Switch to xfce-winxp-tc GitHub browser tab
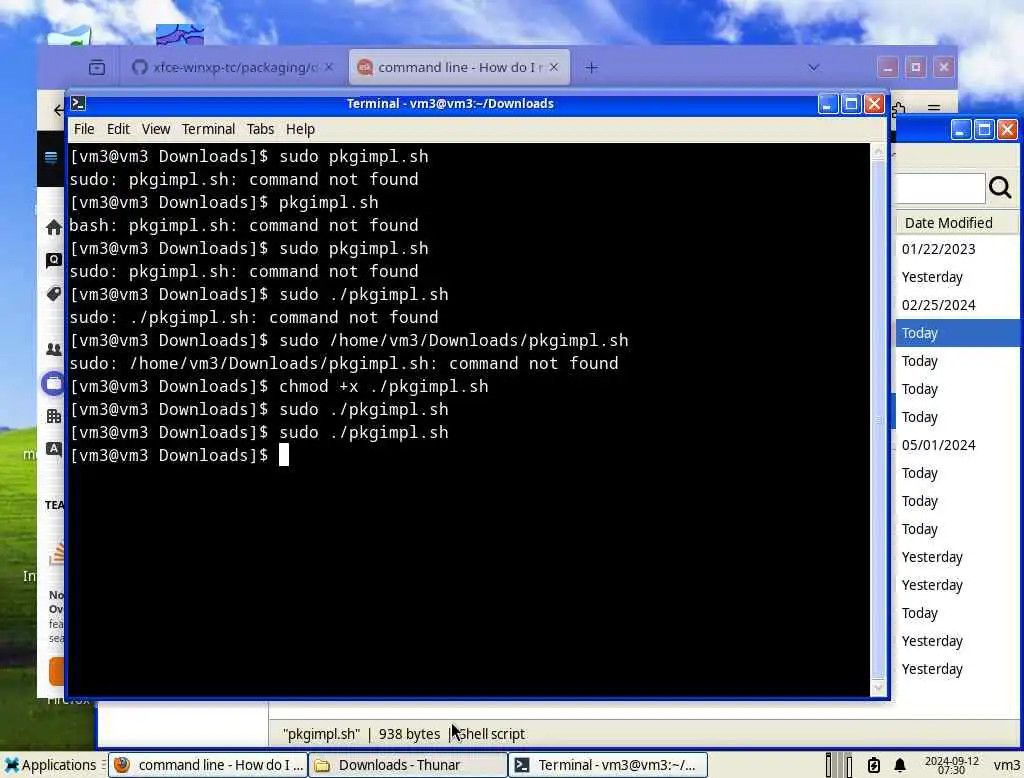The height and width of the screenshot is (778, 1024). click(232, 67)
